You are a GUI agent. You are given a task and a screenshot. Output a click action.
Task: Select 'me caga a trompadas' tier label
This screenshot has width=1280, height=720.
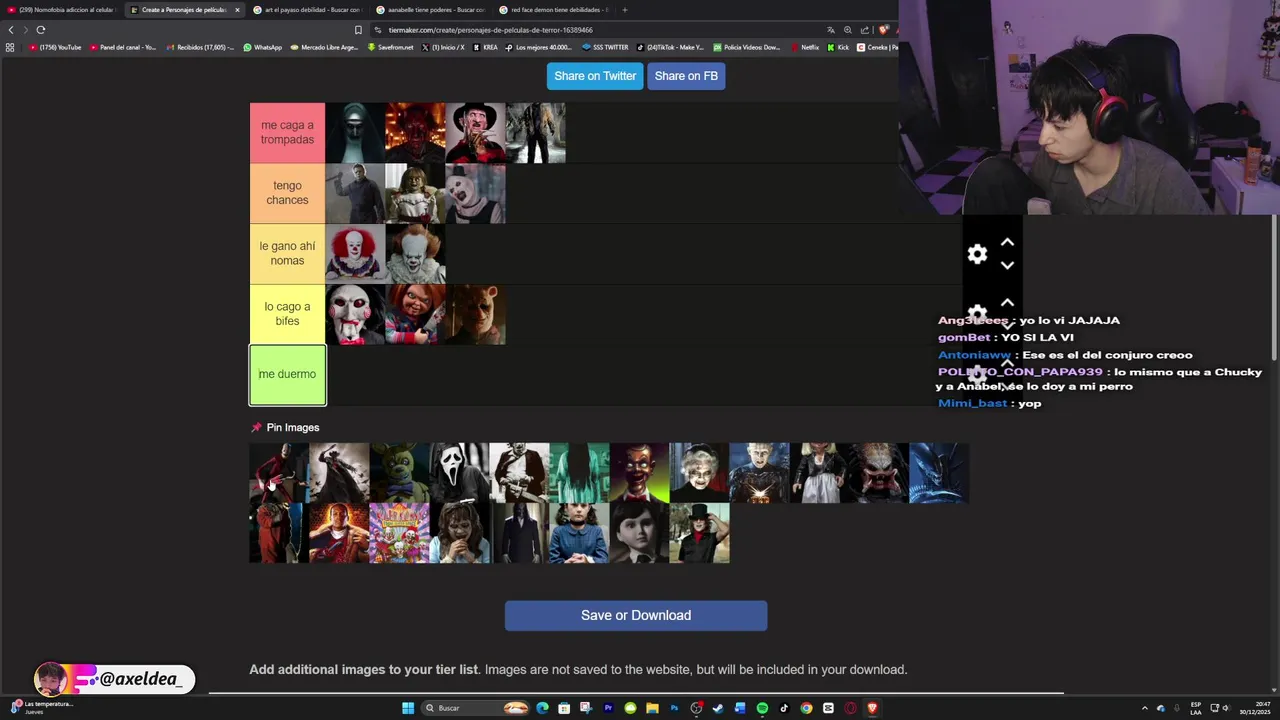pyautogui.click(x=287, y=132)
